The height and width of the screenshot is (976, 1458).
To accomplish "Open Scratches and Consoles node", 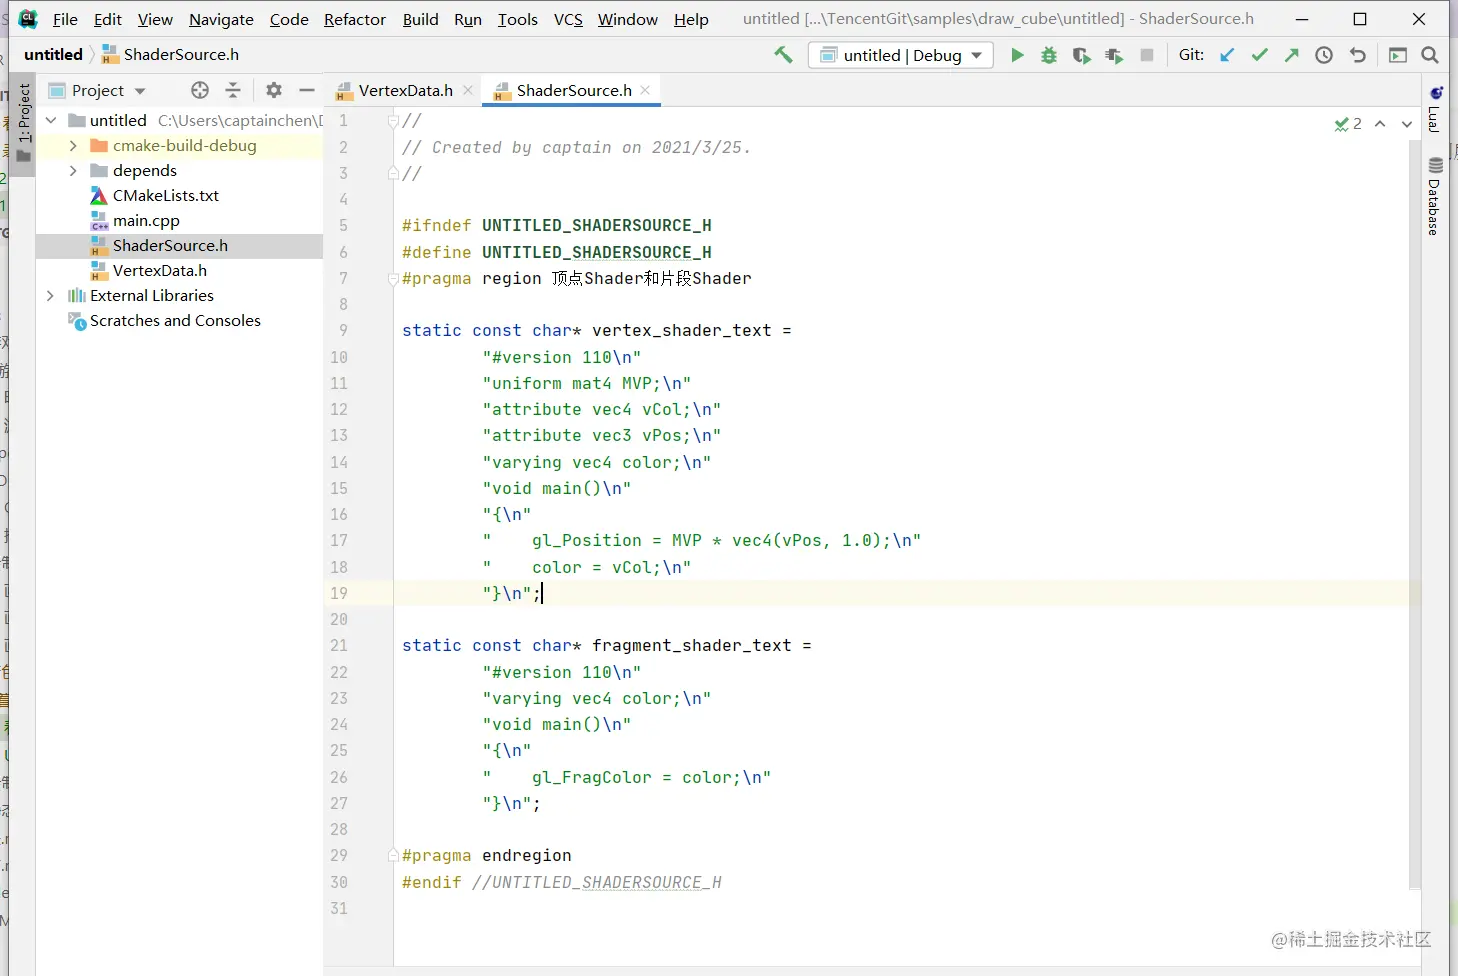I will click(175, 320).
